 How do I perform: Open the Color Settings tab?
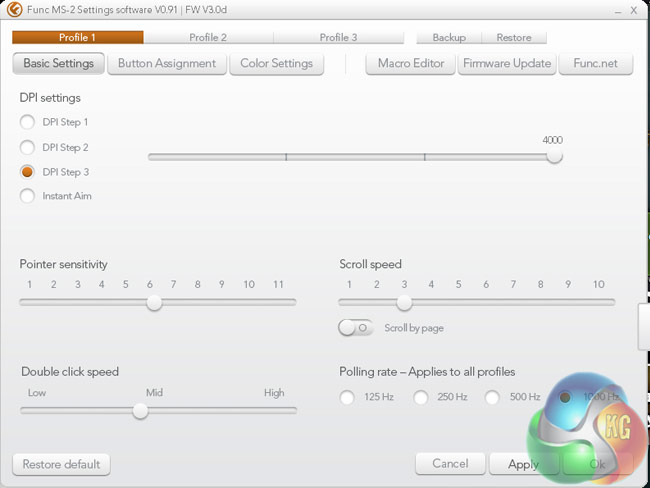[276, 63]
